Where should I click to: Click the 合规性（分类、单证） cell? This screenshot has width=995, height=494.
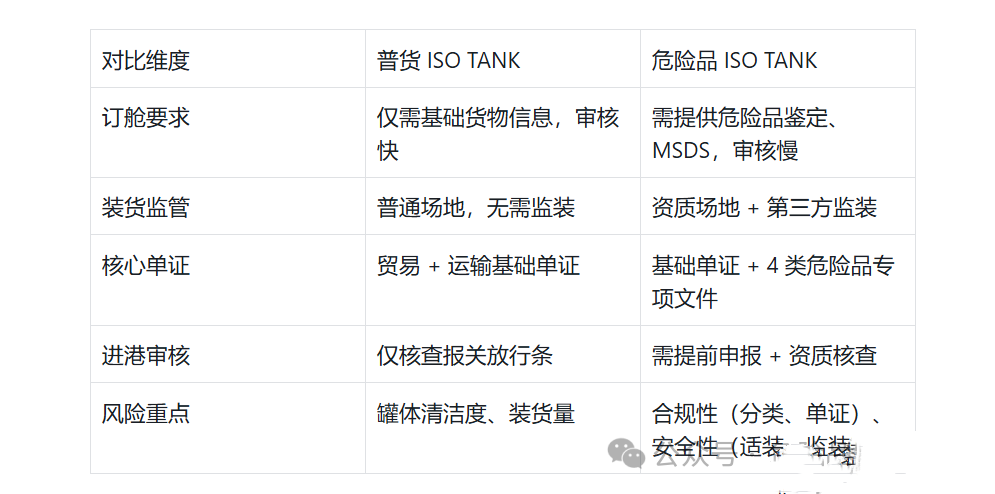coord(766,414)
